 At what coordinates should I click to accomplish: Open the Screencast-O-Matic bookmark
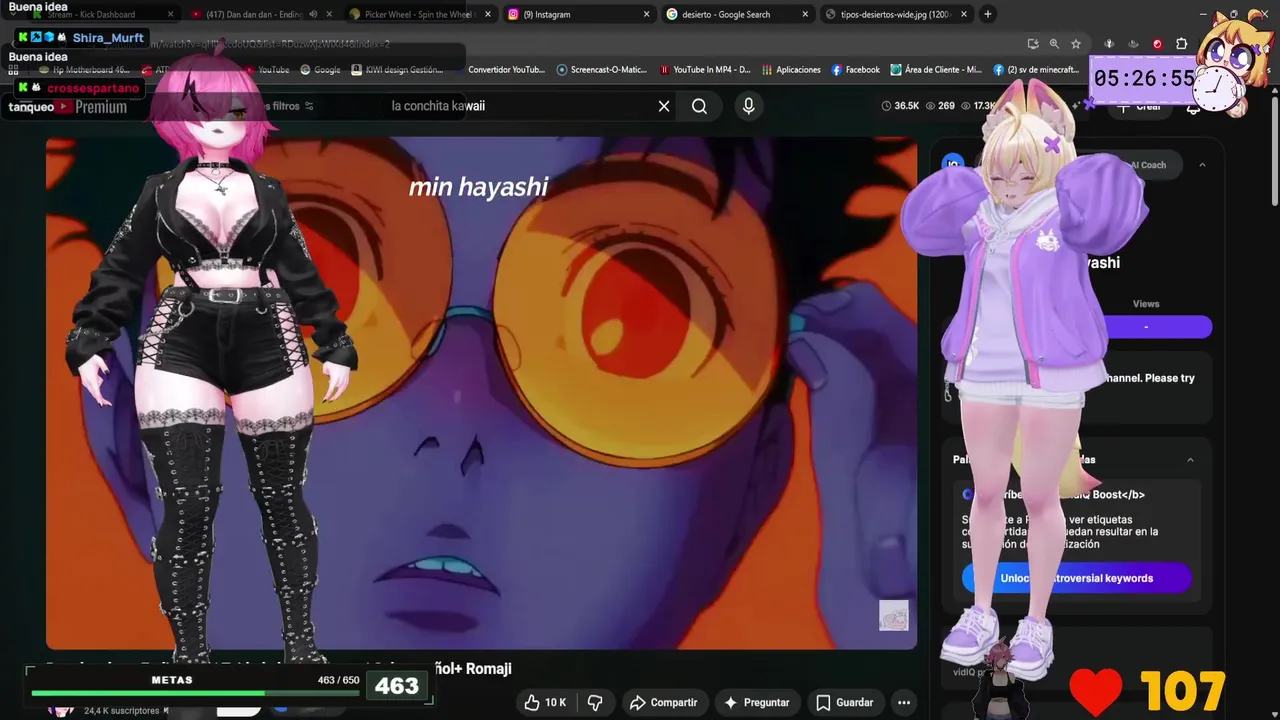[602, 70]
